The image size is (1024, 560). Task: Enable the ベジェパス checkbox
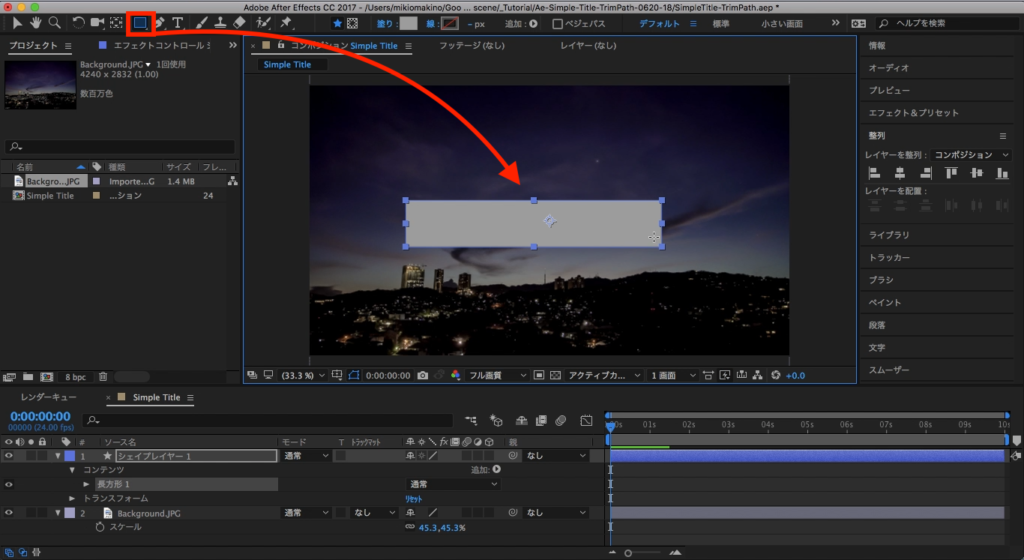(558, 23)
